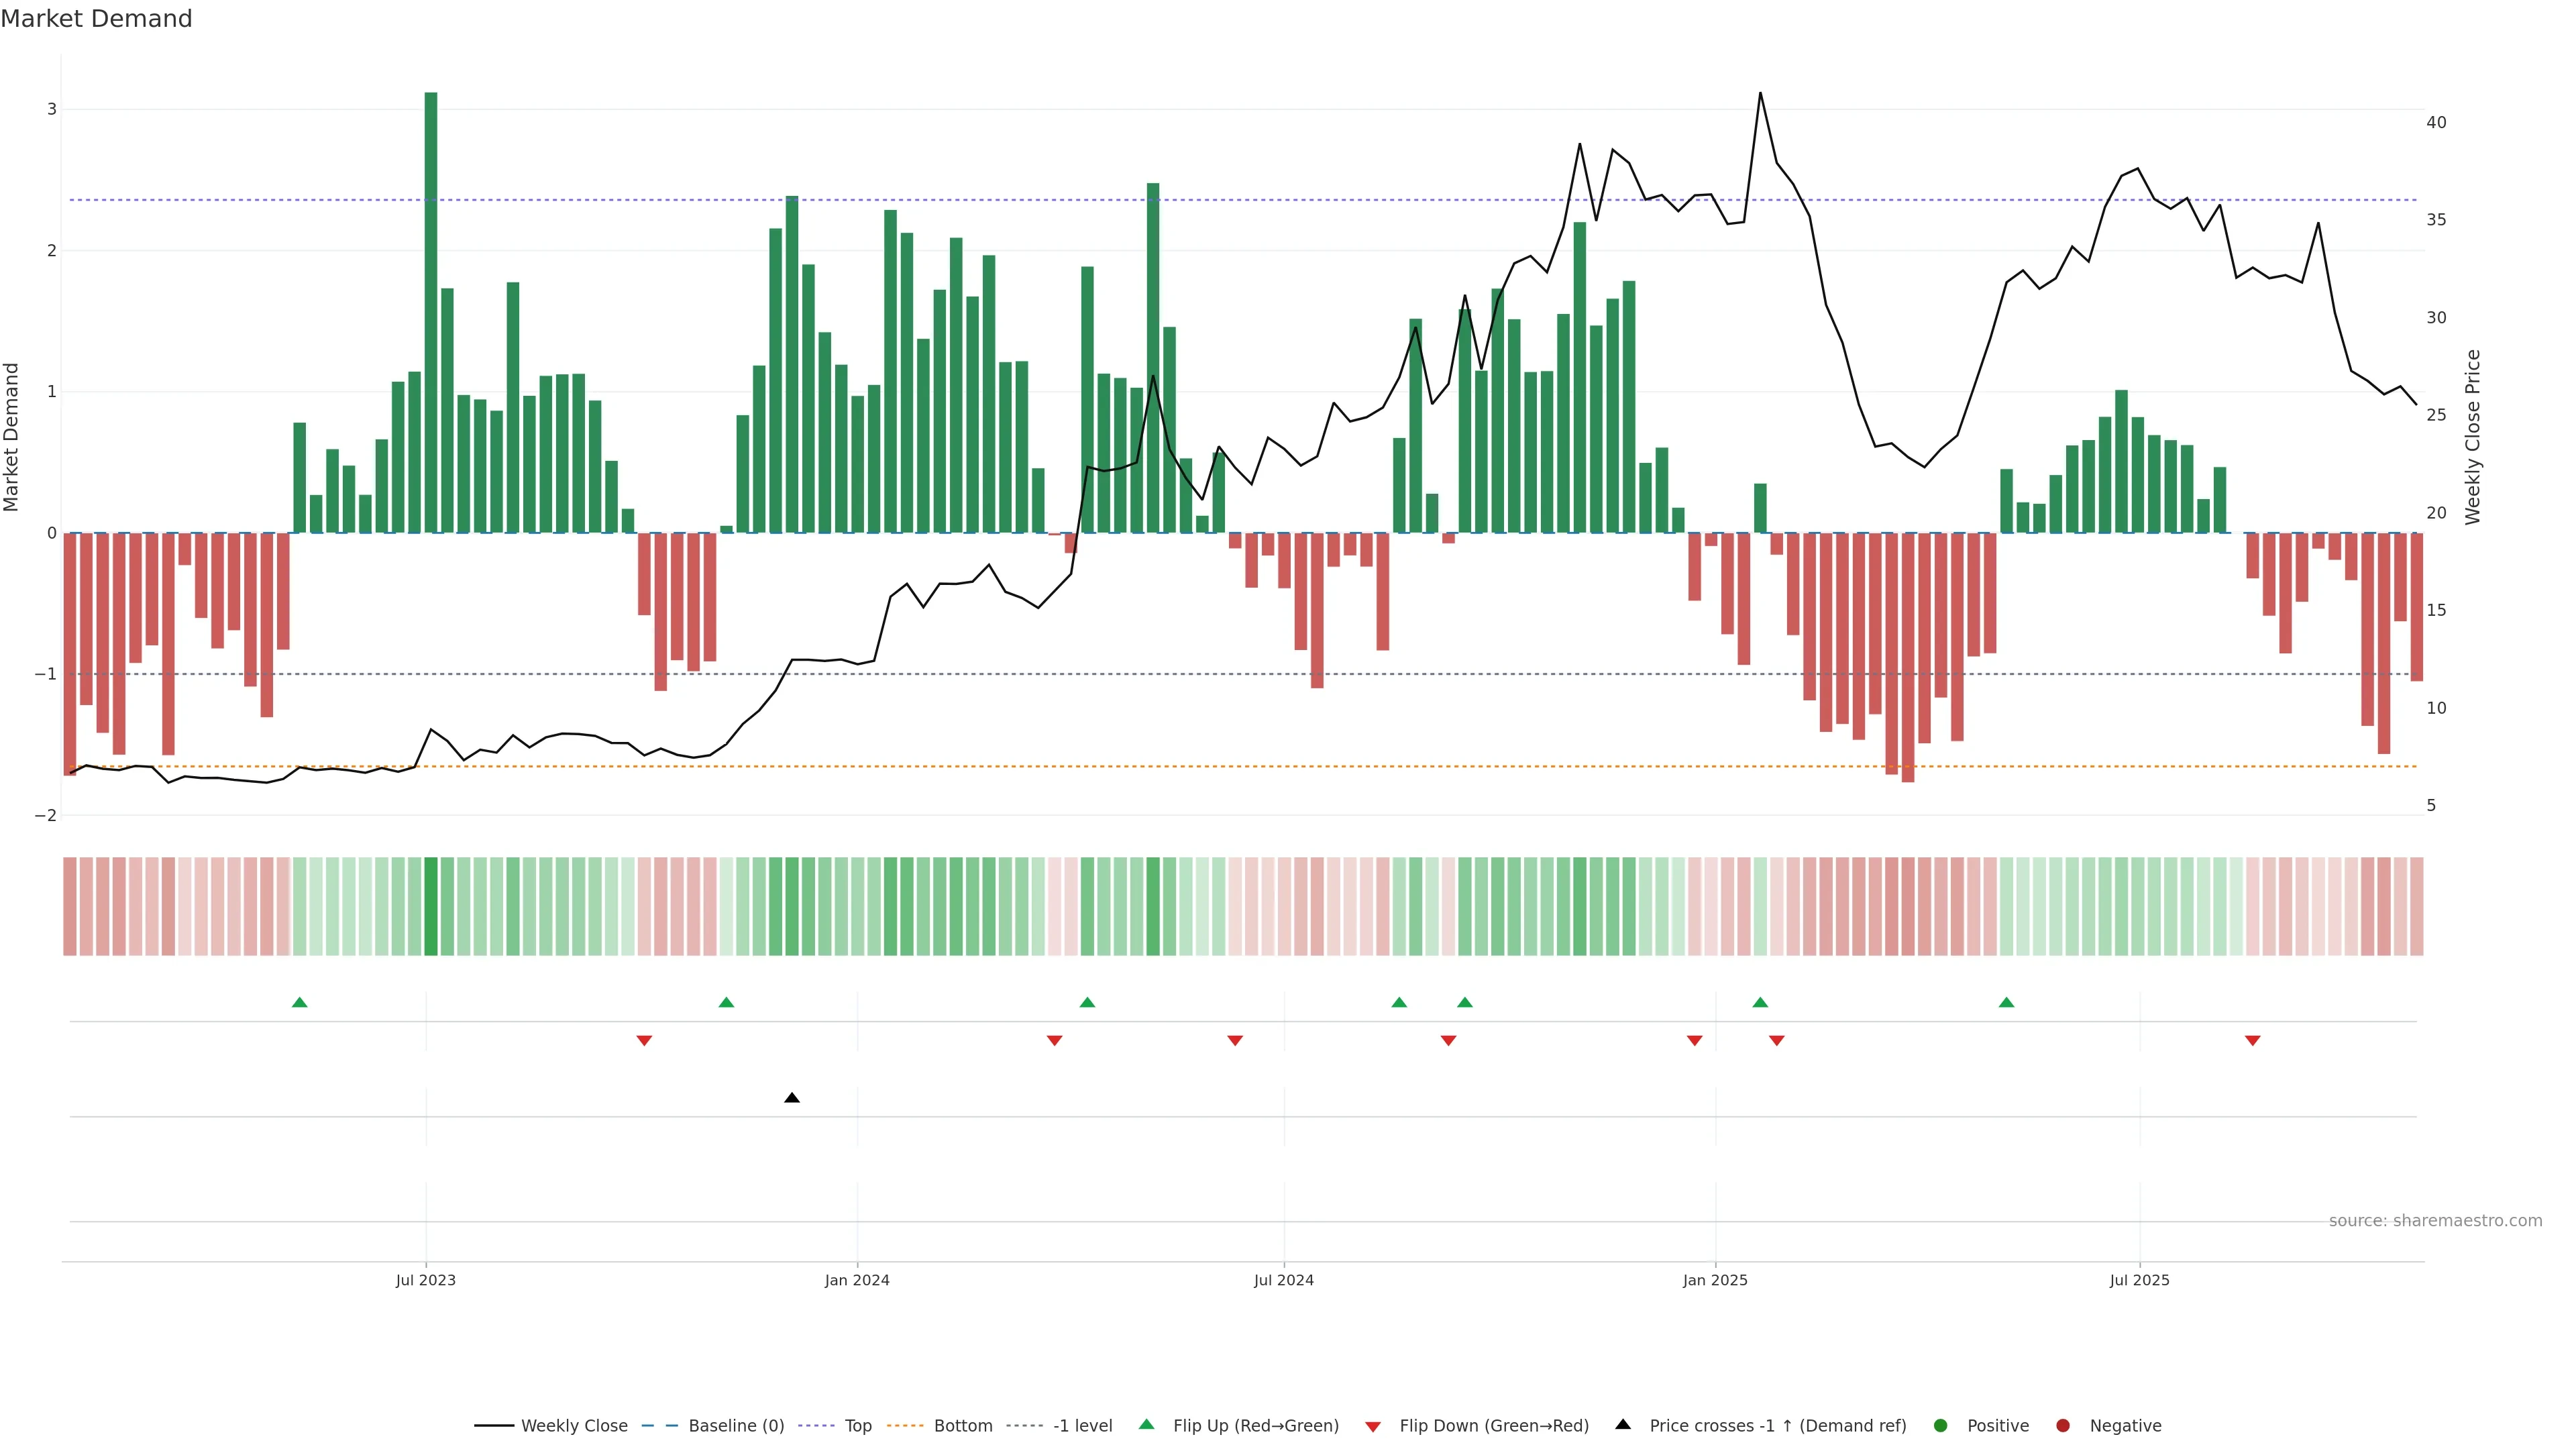Screen dimensions: 2576x1449
Task: Click the leftmost green flip-up triangle marker
Action: click(x=299, y=1002)
